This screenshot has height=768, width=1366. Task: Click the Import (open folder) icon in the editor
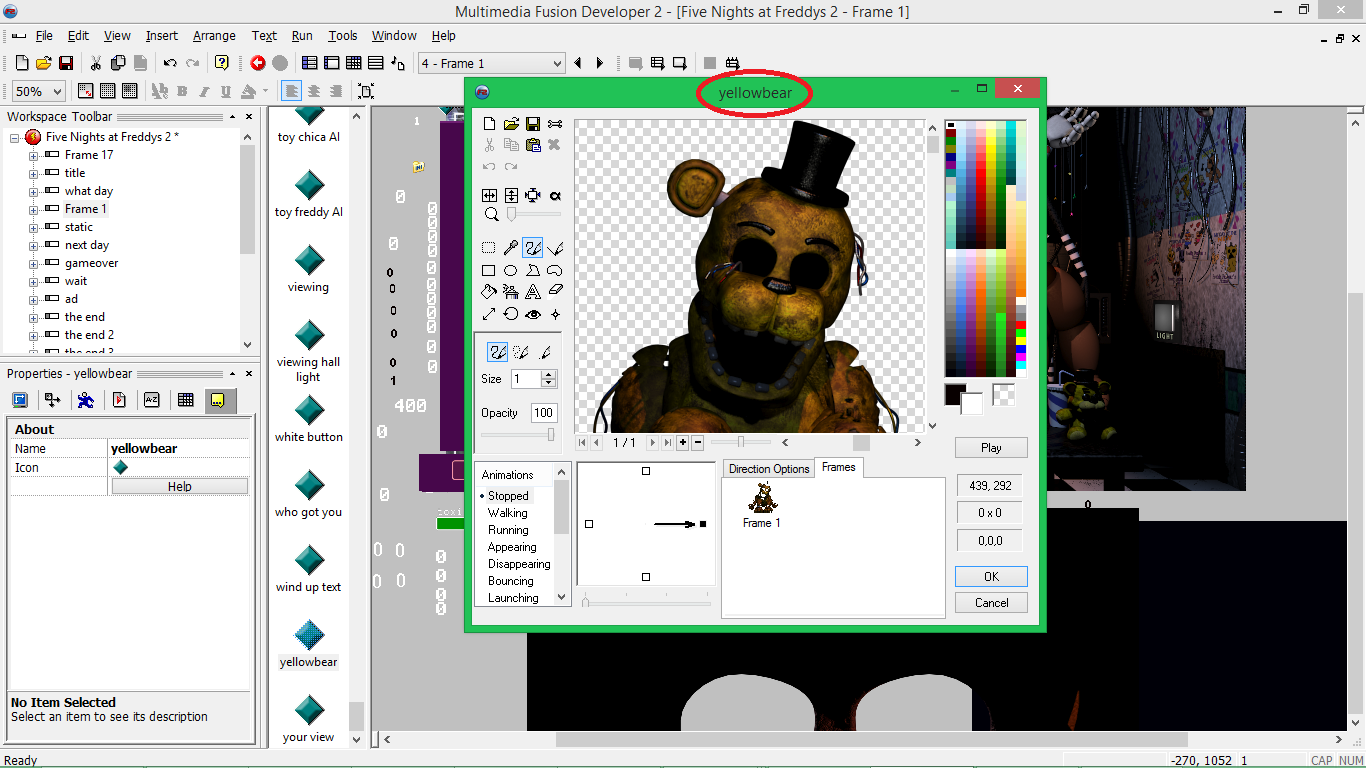click(x=511, y=124)
